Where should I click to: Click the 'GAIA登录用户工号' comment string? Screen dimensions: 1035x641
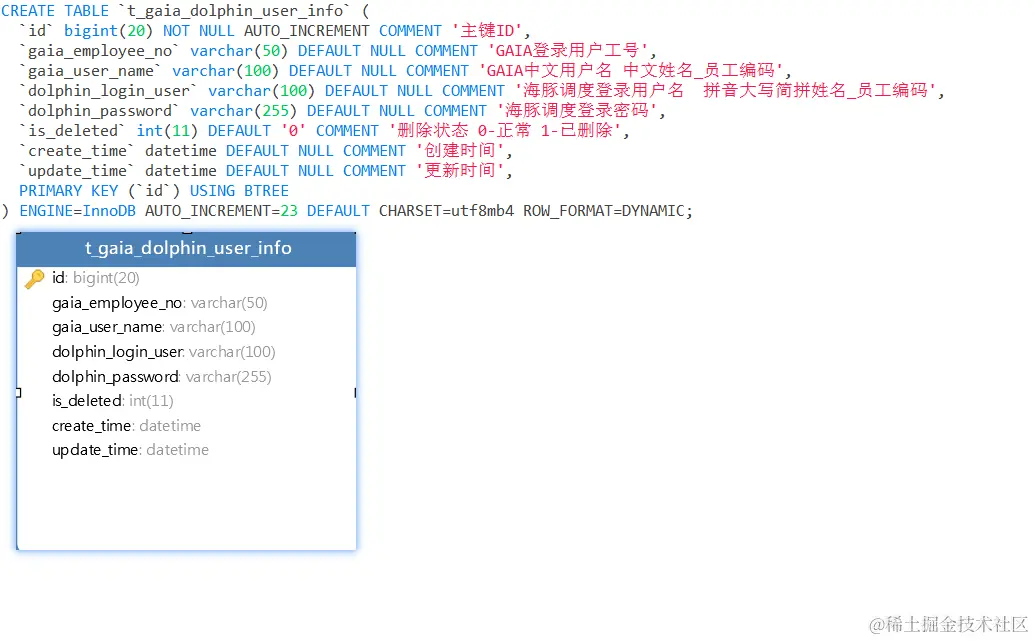tap(568, 51)
